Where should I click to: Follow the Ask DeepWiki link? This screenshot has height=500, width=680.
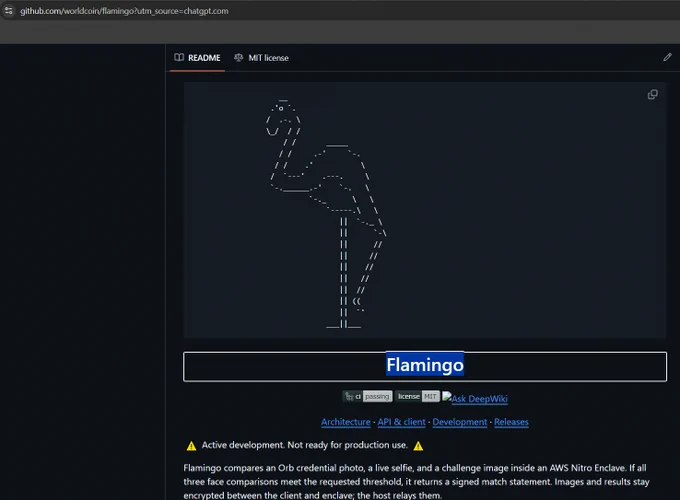coord(475,399)
